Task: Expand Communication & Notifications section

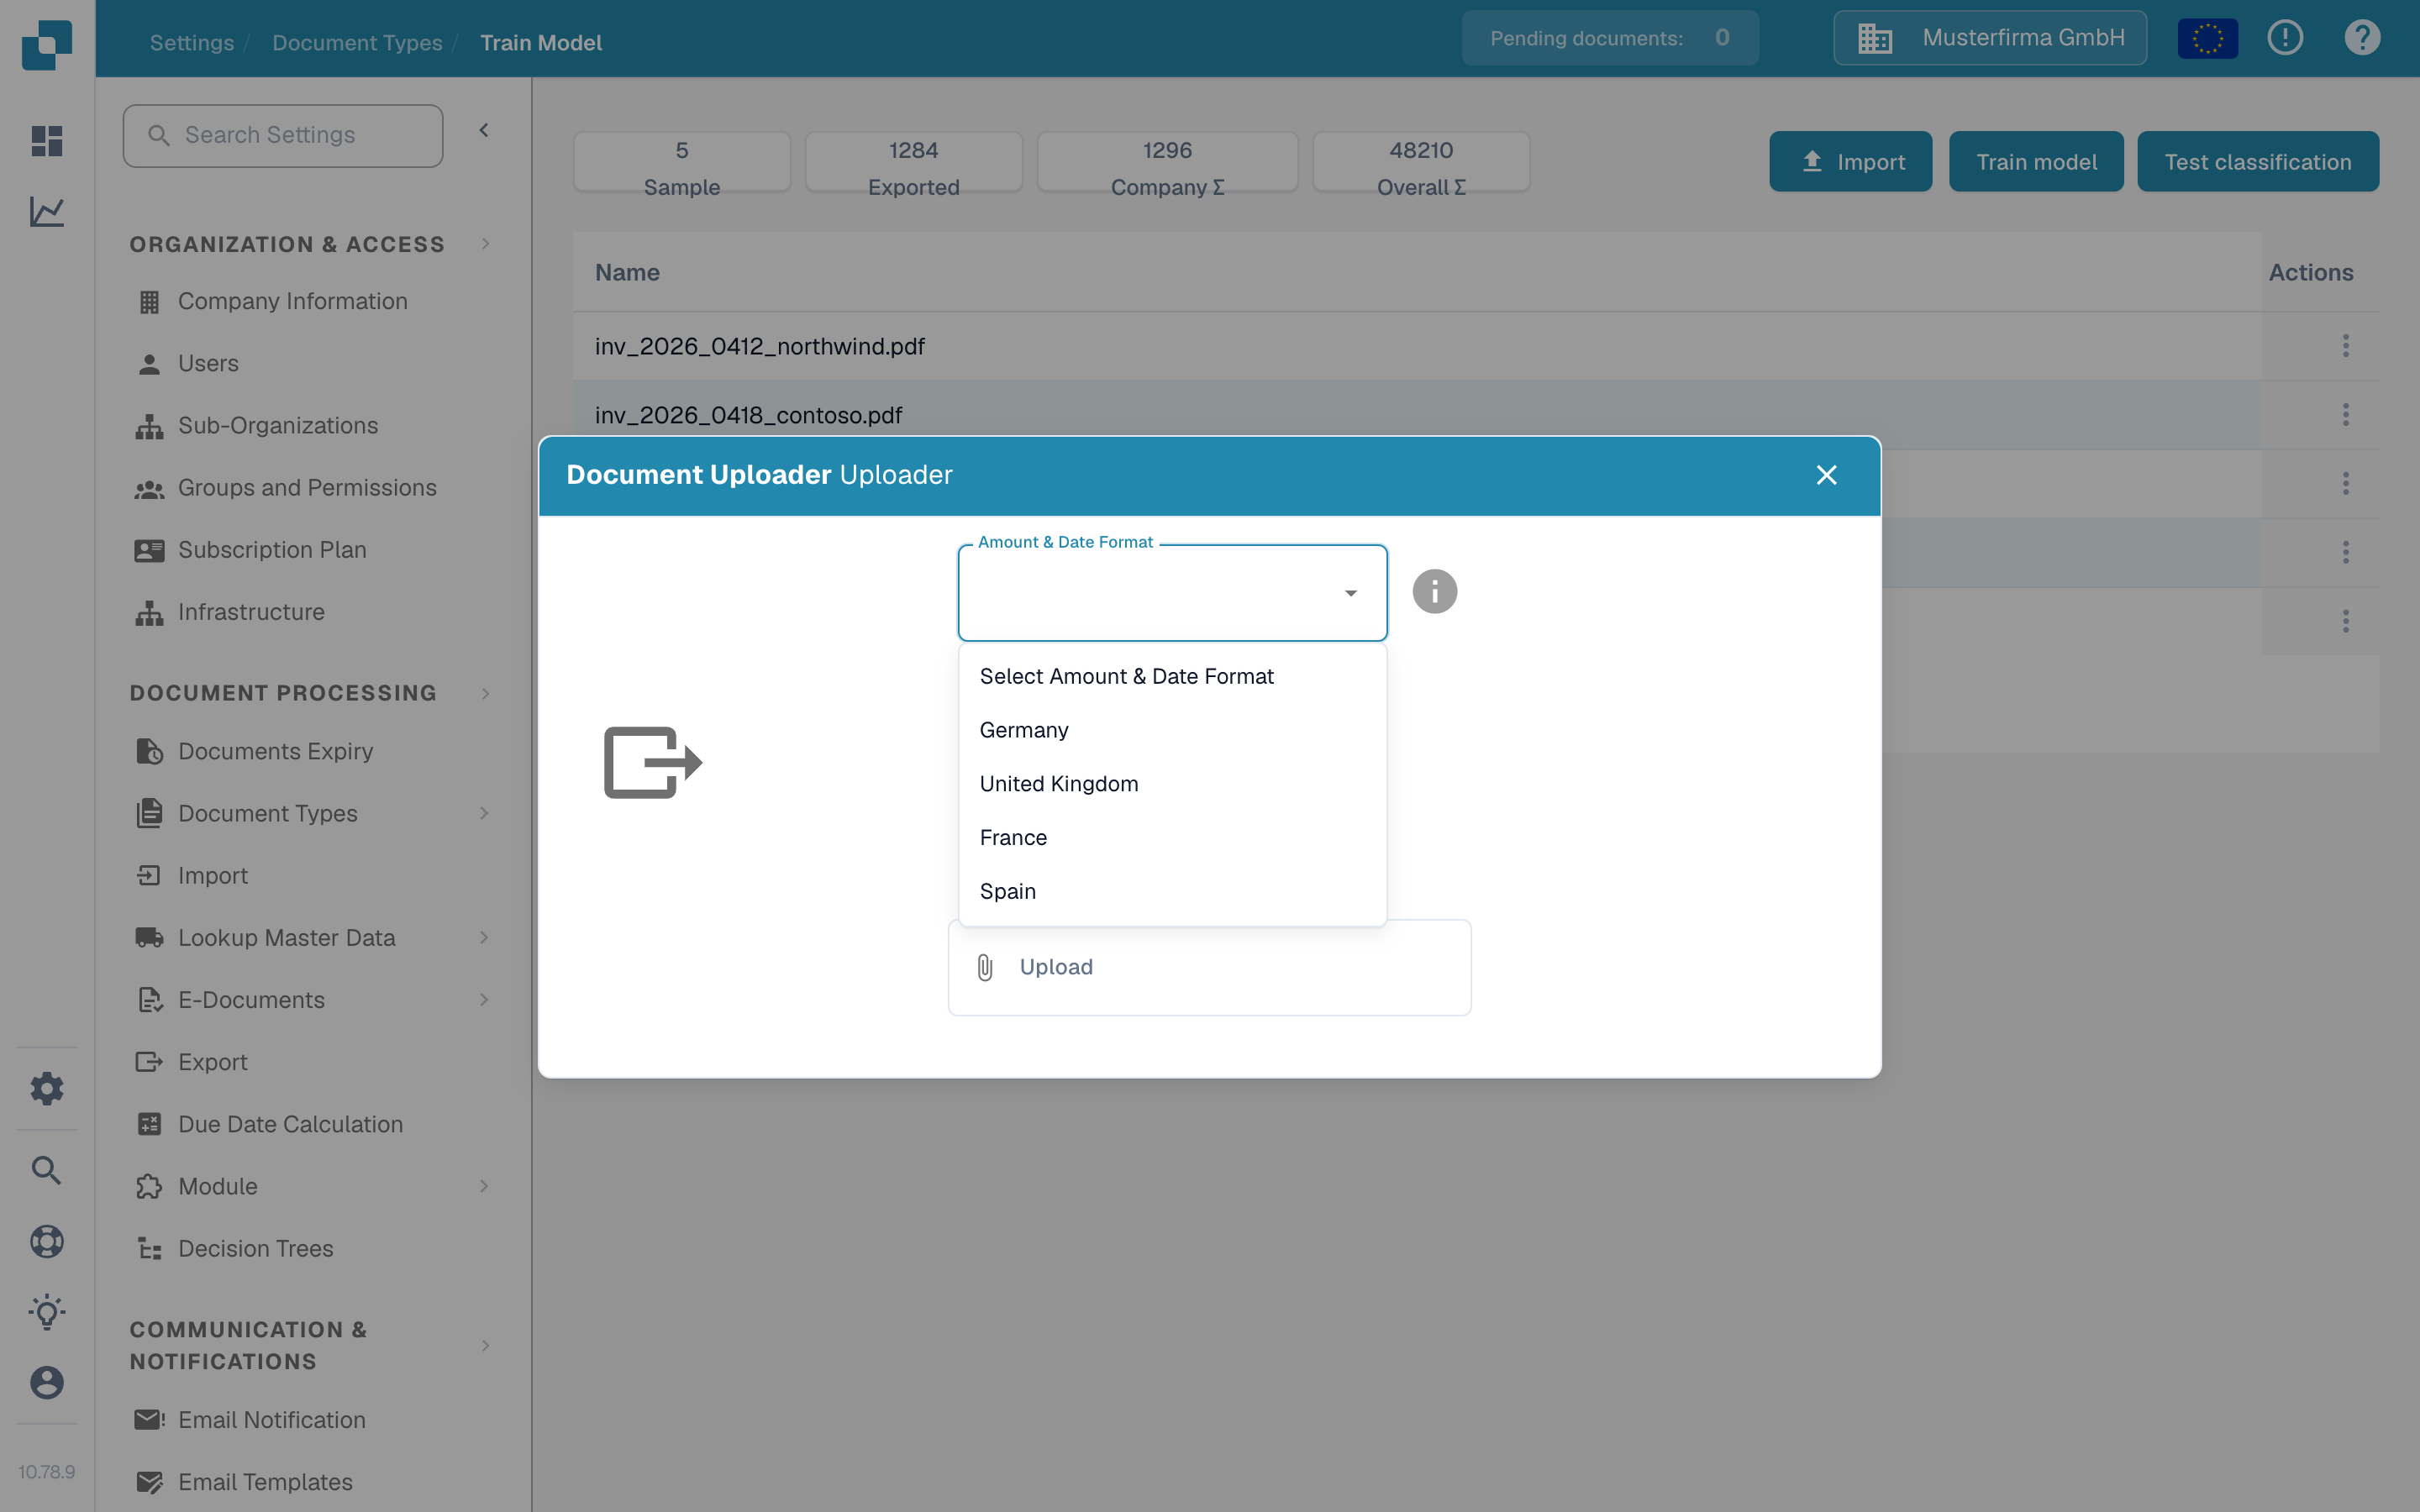Action: (x=486, y=1345)
